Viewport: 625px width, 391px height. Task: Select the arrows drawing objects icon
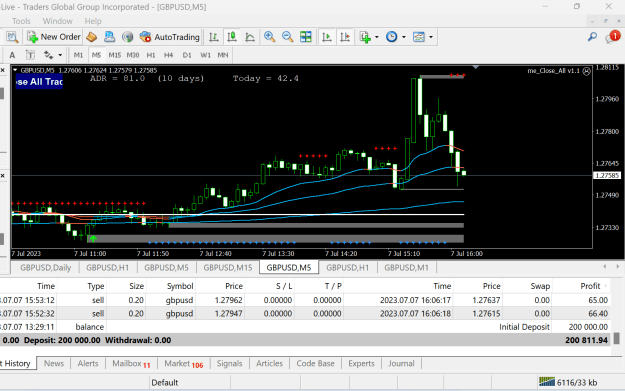[x=48, y=55]
